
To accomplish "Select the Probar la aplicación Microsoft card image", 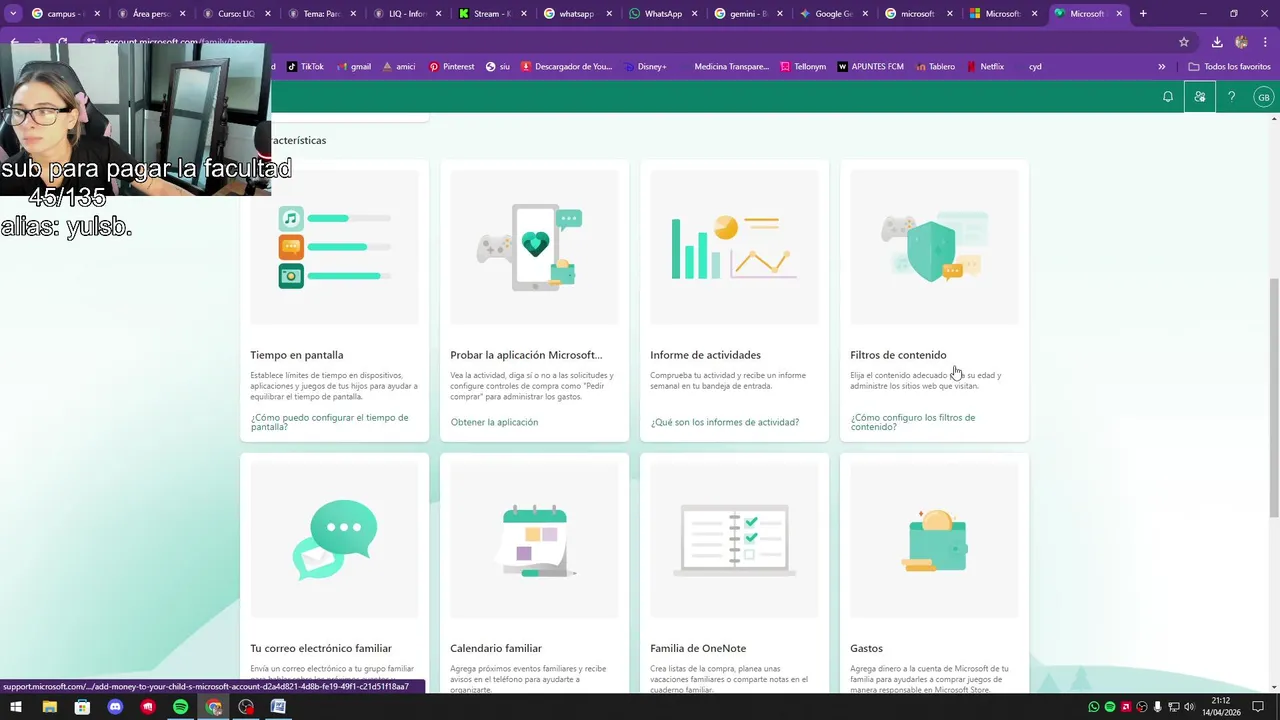I will coord(535,247).
